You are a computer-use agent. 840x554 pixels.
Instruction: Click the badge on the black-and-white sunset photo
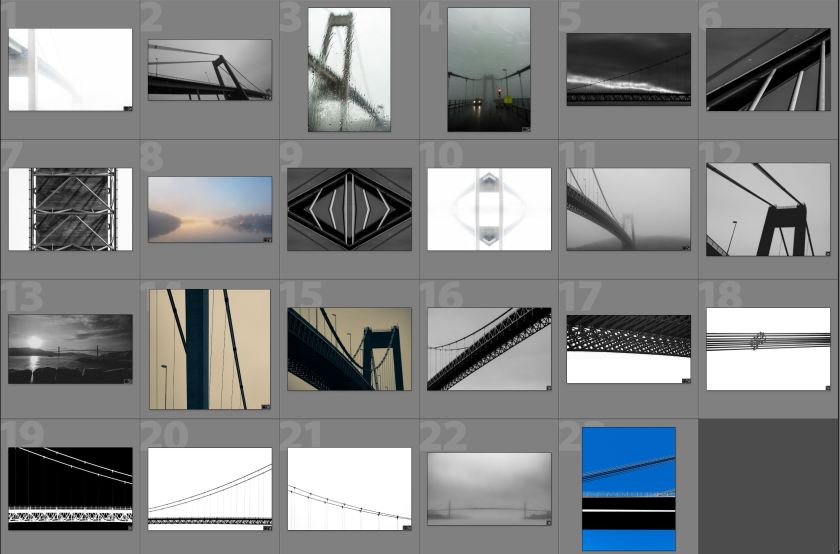pyautogui.click(x=127, y=380)
